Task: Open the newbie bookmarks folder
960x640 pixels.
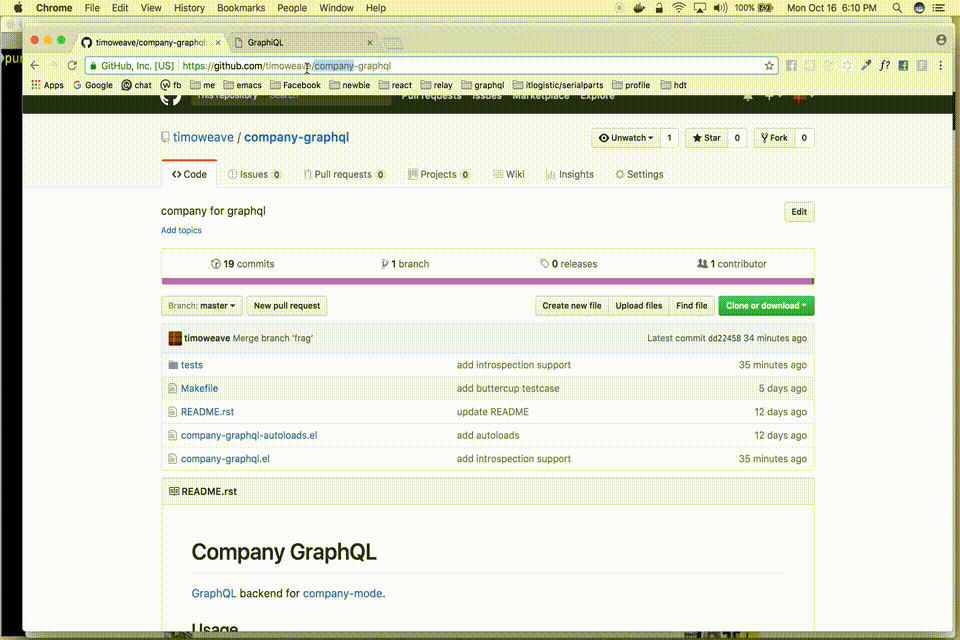Action: [x=350, y=85]
